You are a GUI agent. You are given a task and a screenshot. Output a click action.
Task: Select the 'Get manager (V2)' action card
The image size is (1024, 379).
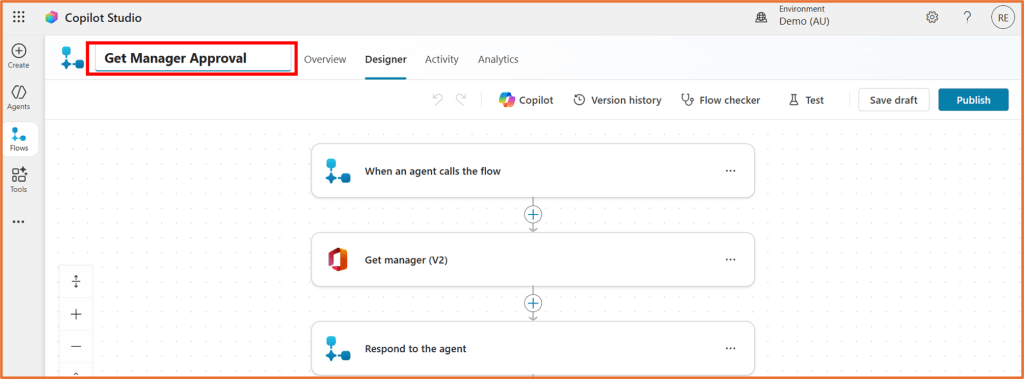[533, 259]
